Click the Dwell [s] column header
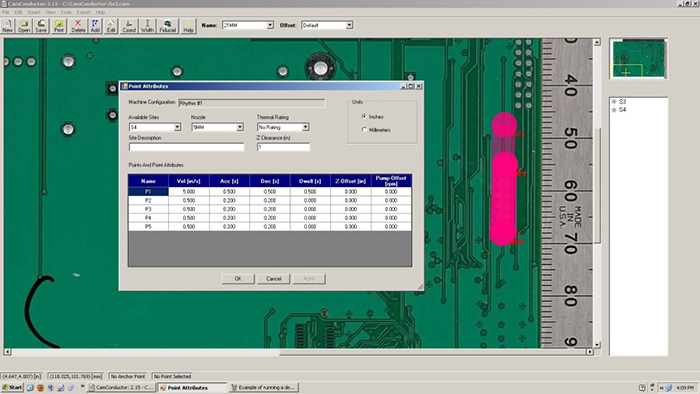 [310, 181]
